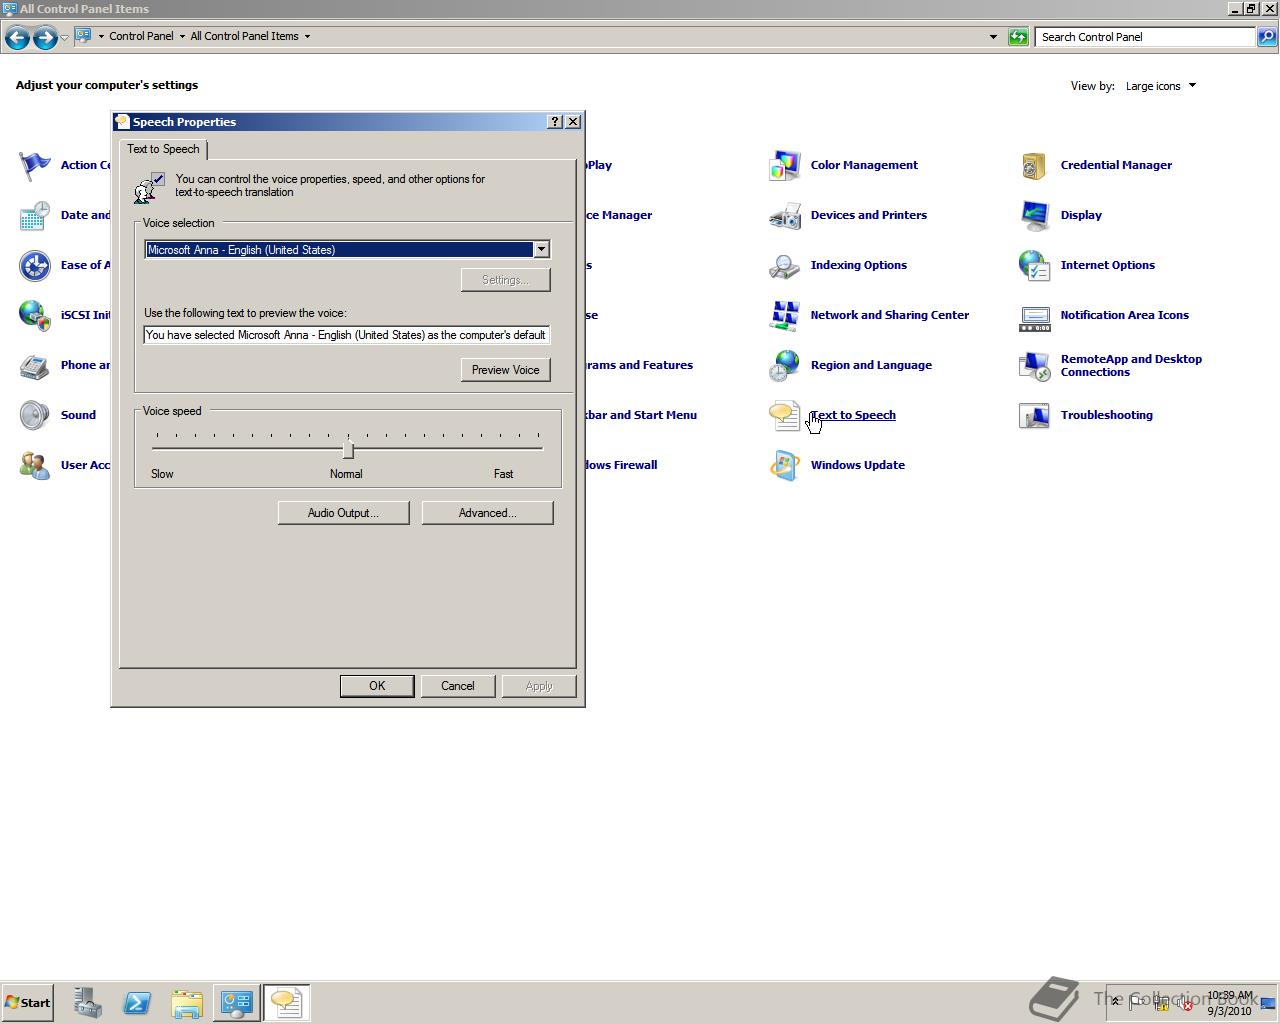
Task: Open the Credential Manager icon
Action: pyautogui.click(x=1035, y=165)
